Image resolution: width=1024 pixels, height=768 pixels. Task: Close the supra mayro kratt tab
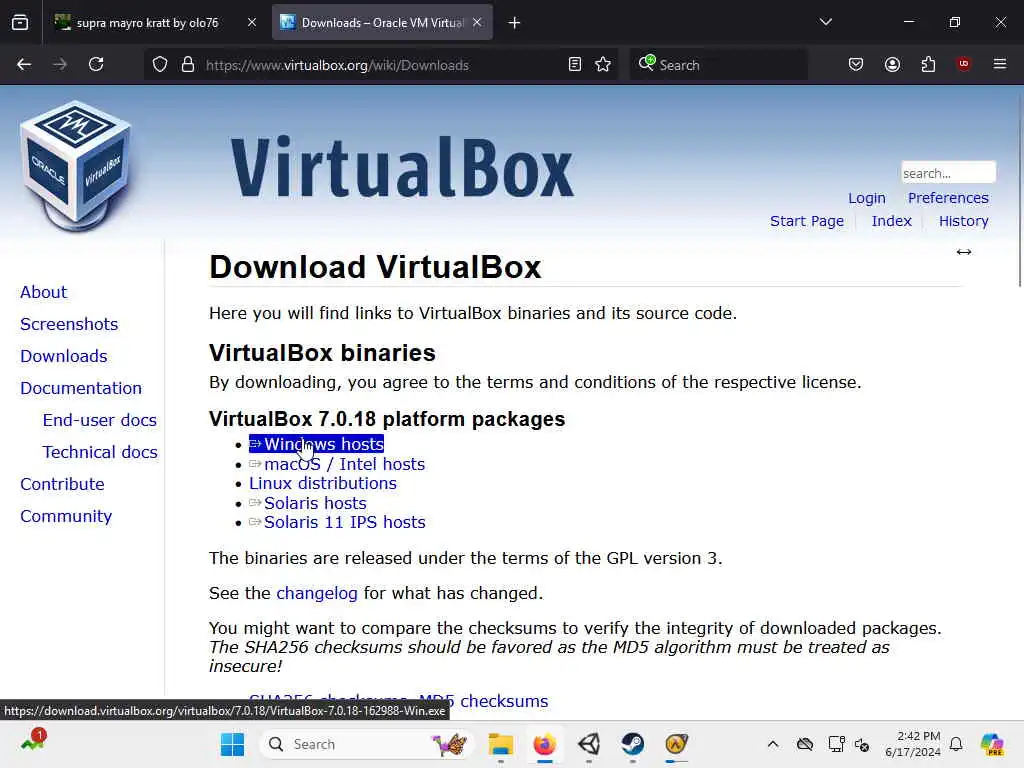click(x=251, y=23)
